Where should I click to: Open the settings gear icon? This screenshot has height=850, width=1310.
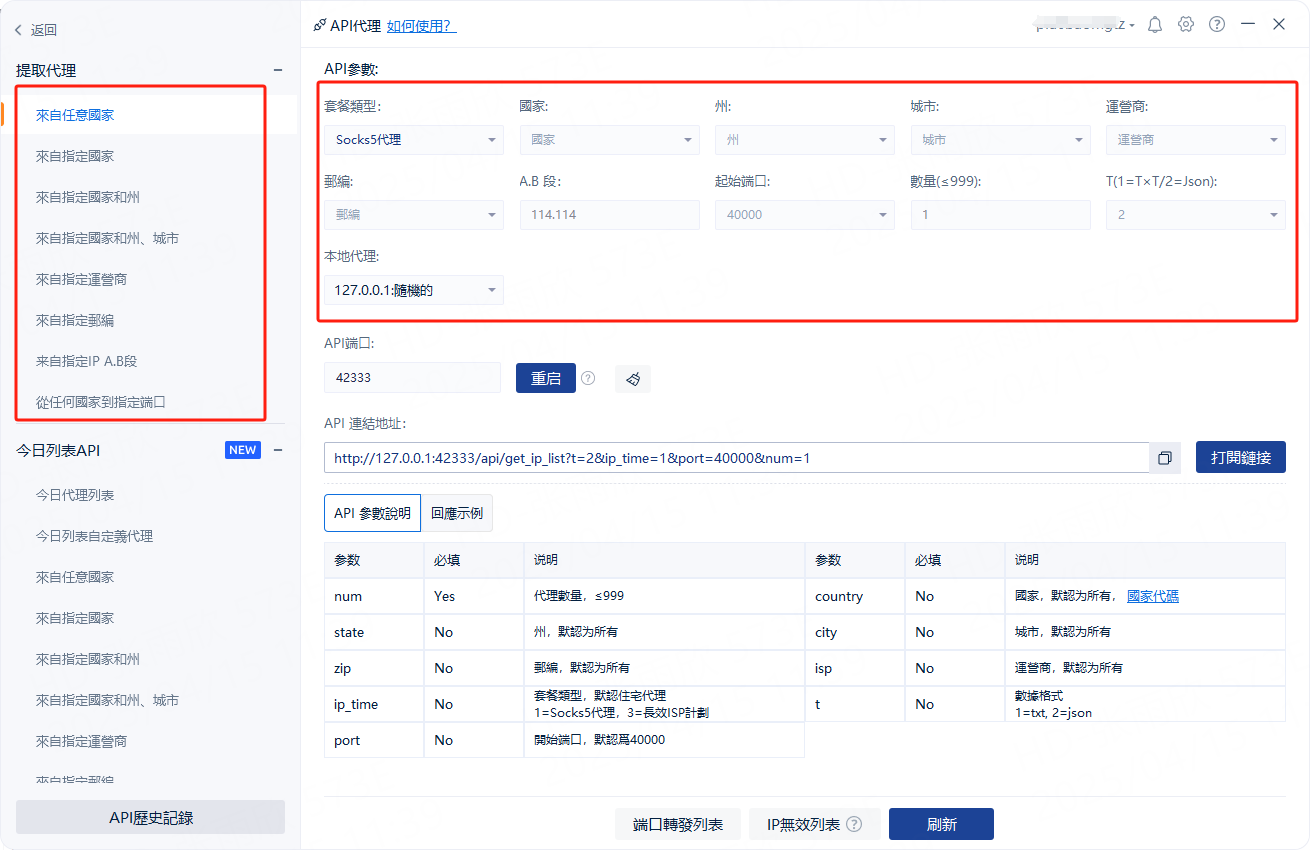[x=1186, y=25]
